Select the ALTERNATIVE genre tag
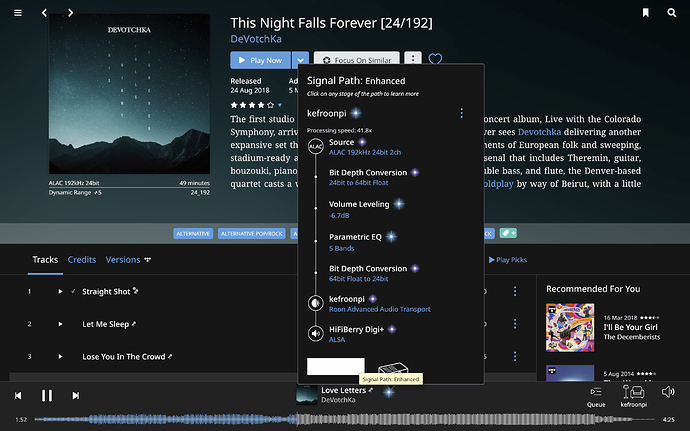The width and height of the screenshot is (690, 431). pos(193,233)
